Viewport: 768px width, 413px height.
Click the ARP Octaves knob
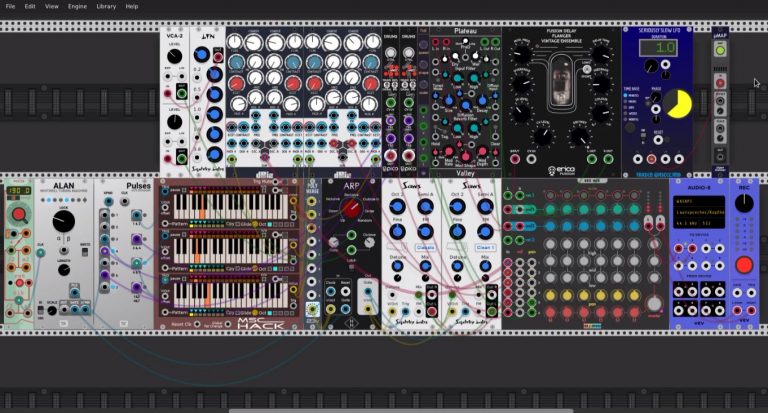pyautogui.click(x=369, y=242)
